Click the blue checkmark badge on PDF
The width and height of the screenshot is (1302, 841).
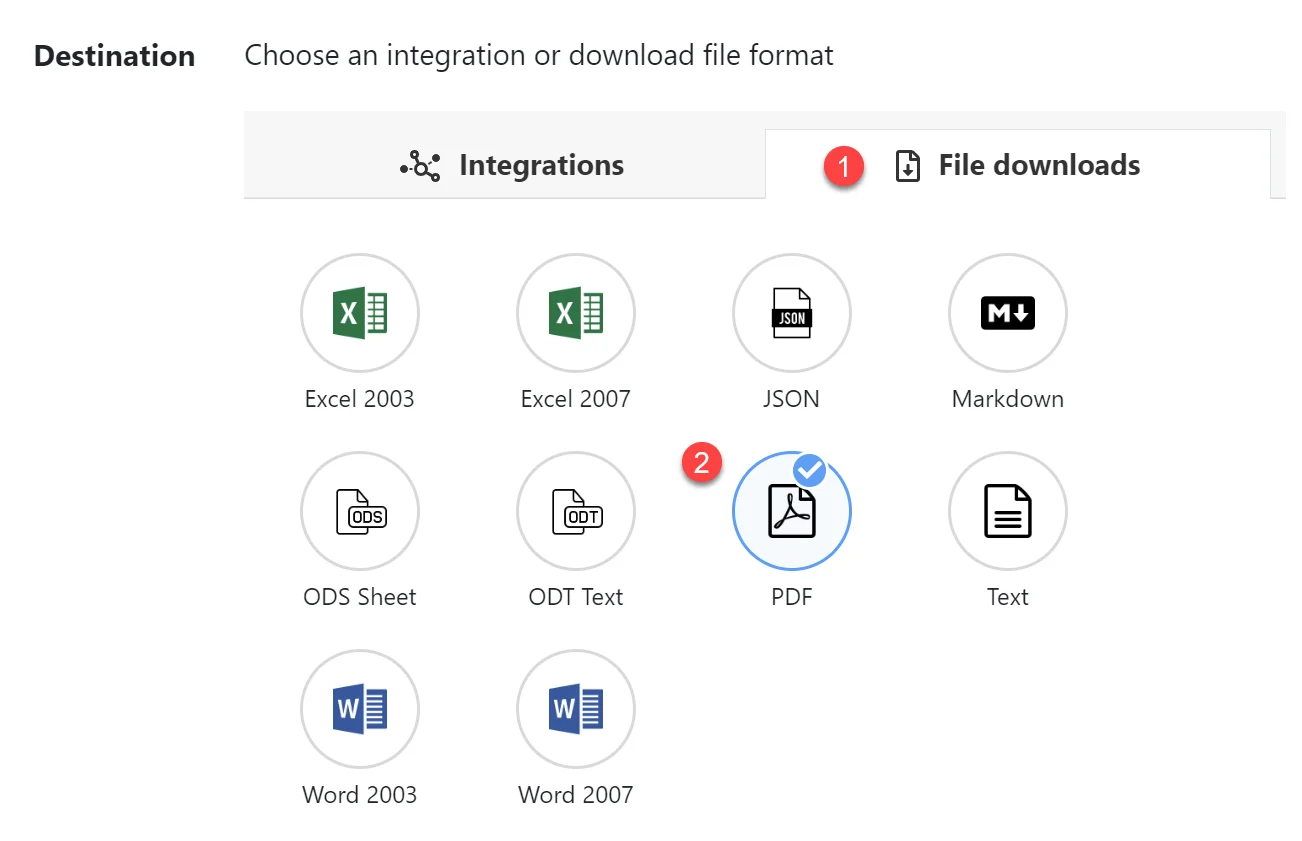809,469
